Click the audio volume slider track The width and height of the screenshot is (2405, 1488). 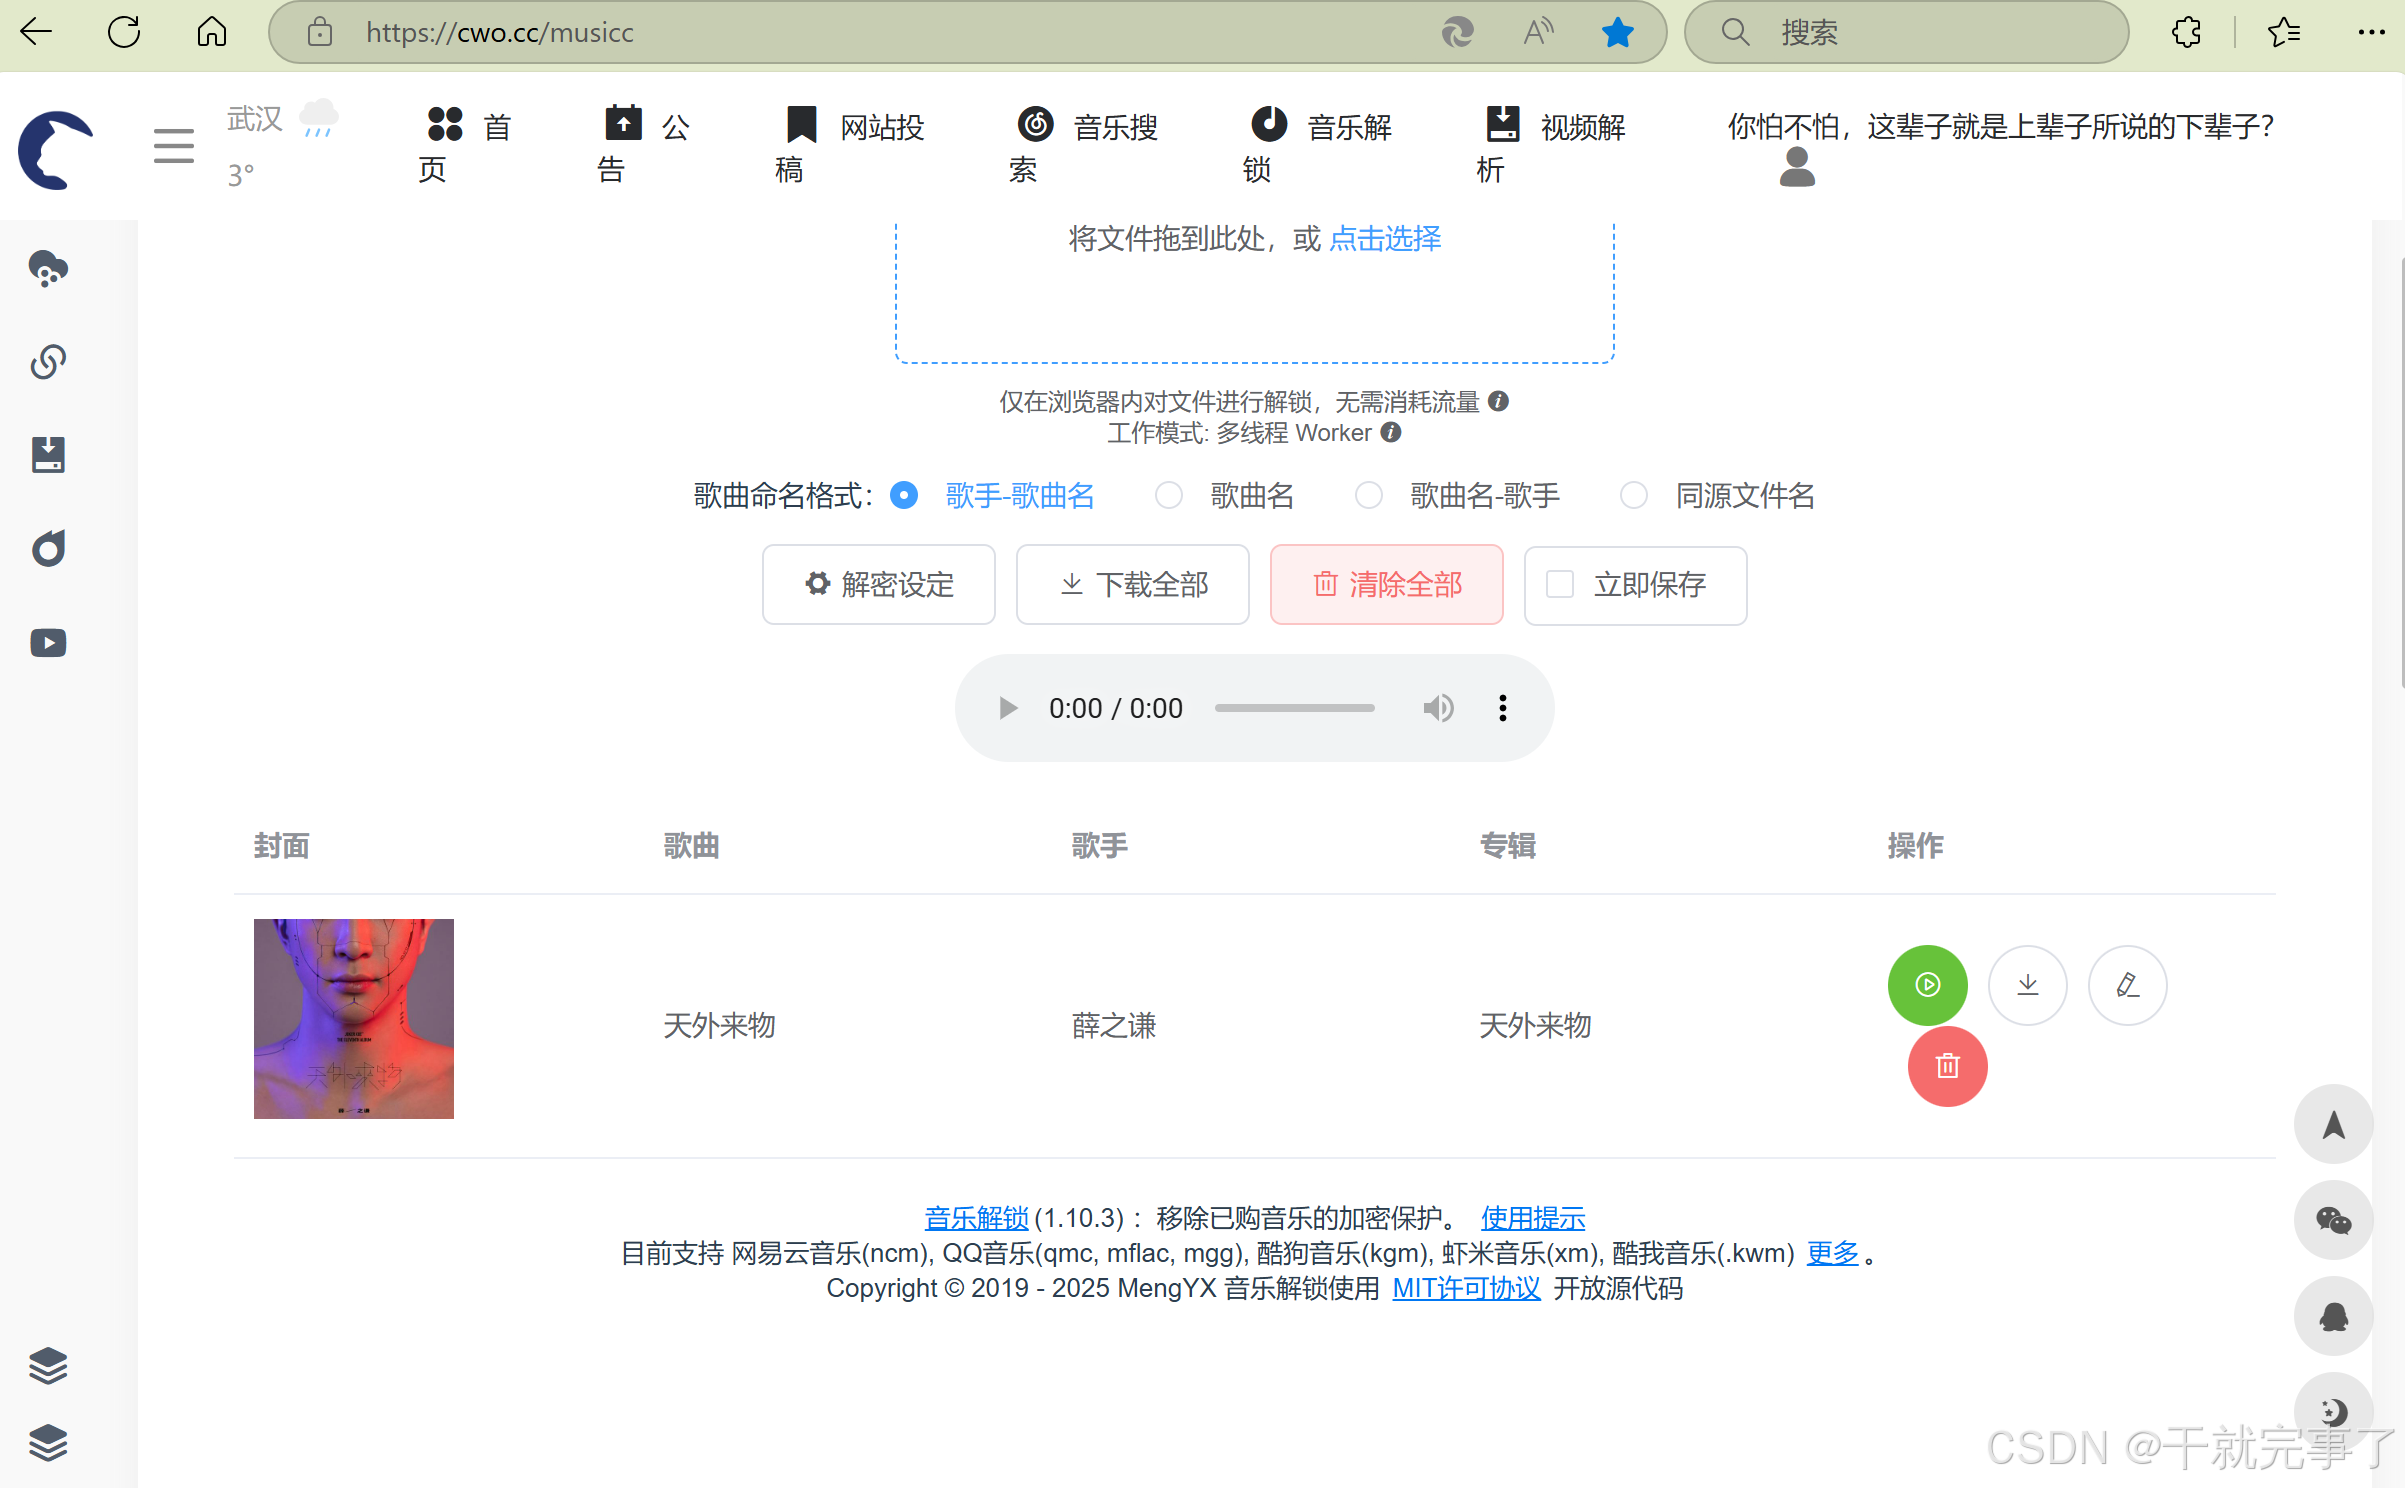1294,708
